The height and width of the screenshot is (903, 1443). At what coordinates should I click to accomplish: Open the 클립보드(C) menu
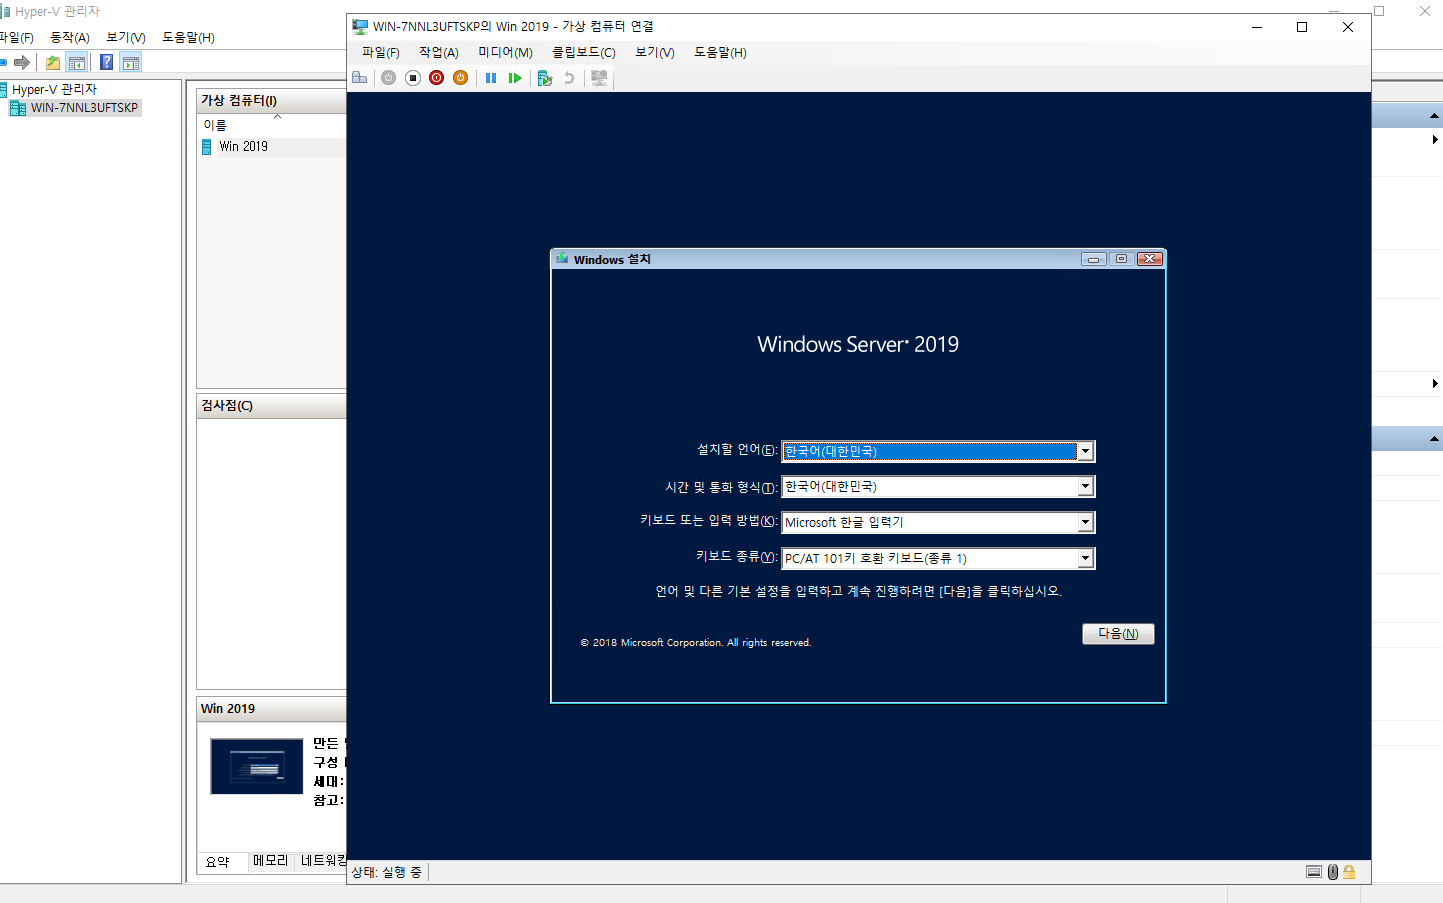coord(583,52)
